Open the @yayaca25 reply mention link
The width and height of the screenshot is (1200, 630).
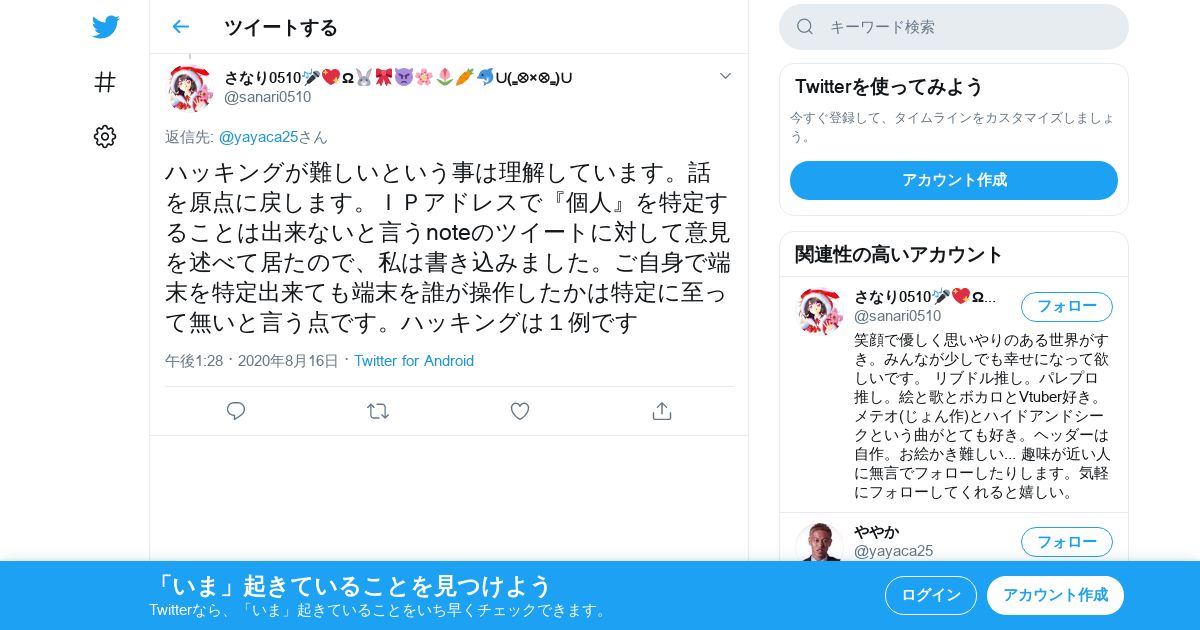258,137
